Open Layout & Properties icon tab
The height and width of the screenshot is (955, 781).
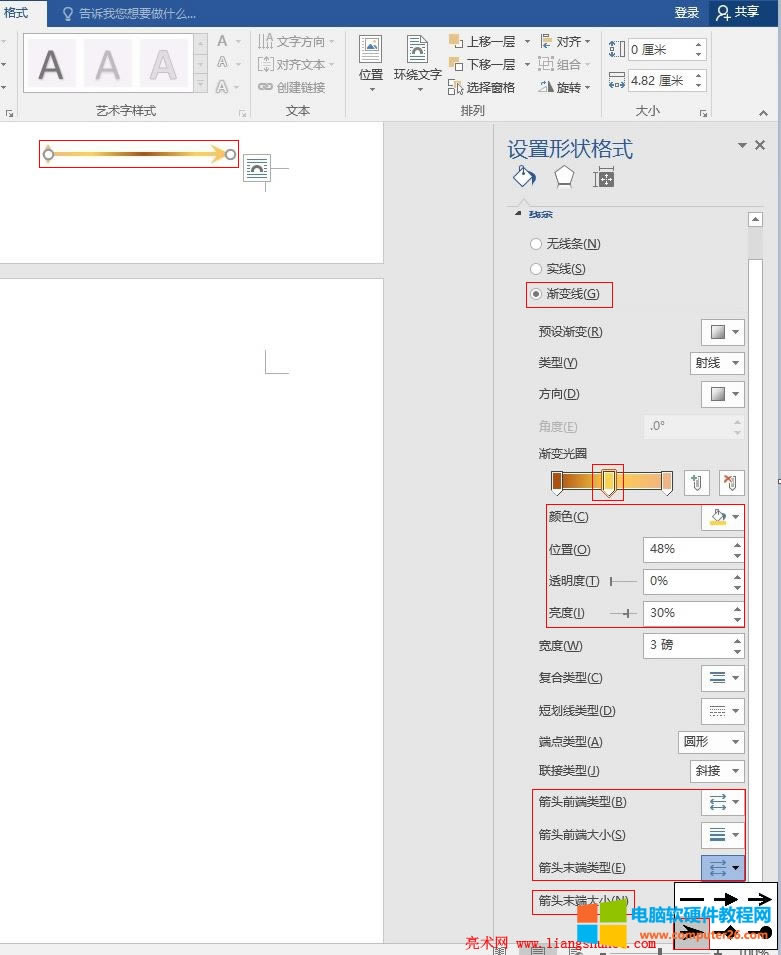pyautogui.click(x=603, y=178)
